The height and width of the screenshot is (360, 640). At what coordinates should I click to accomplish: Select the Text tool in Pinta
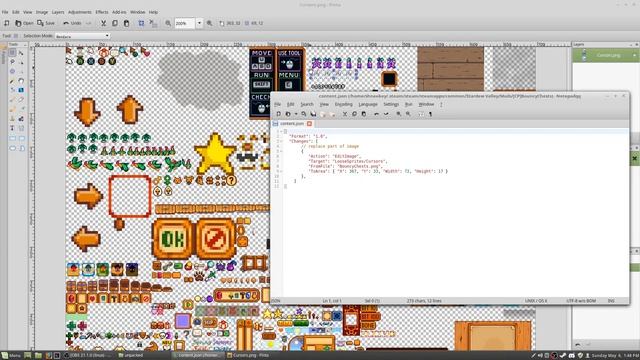[x=12, y=128]
